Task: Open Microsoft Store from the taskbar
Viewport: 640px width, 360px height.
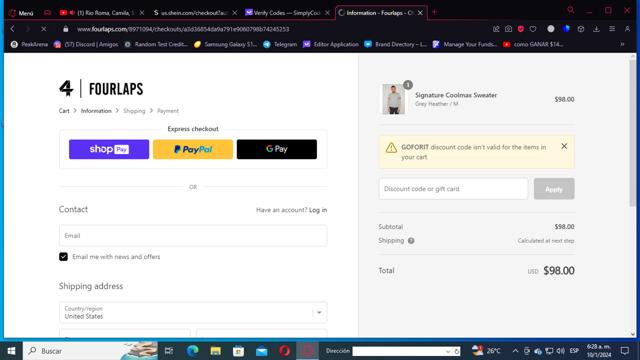Action: [238, 351]
